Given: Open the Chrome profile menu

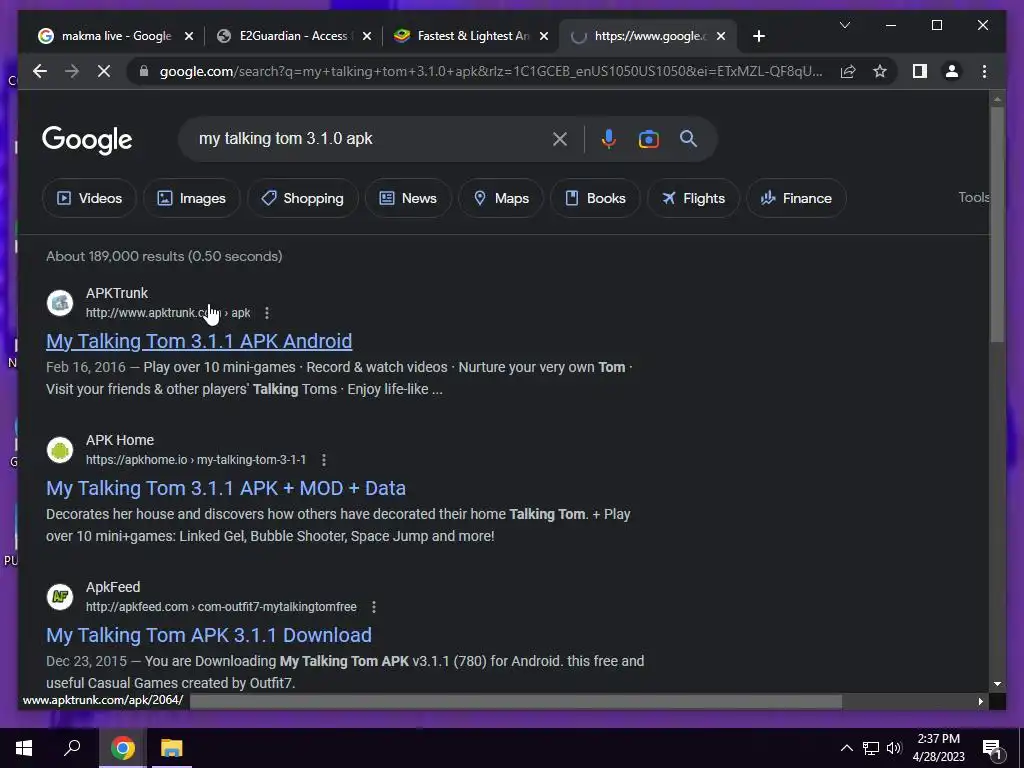Looking at the screenshot, I should click(952, 71).
